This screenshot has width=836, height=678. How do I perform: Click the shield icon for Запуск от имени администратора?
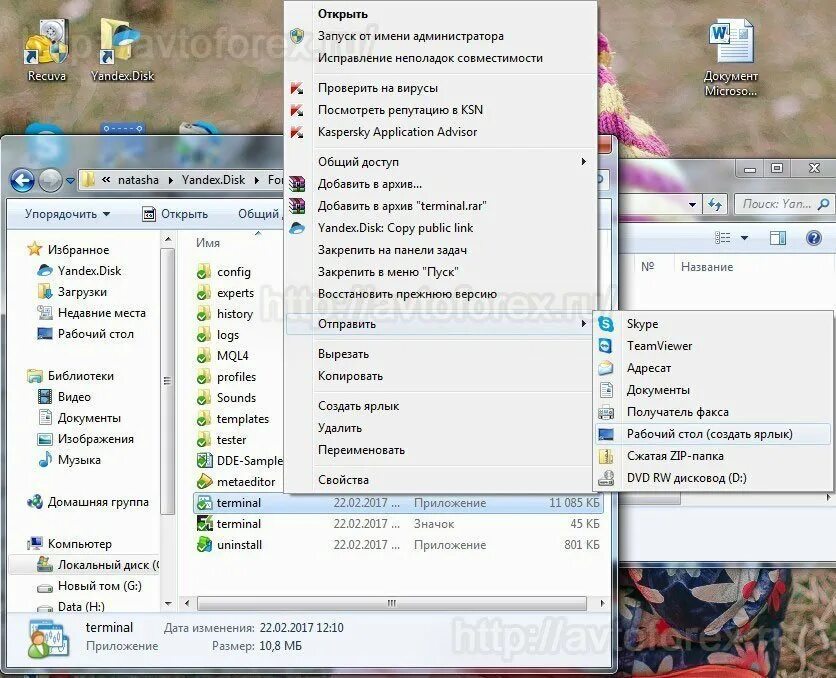(297, 36)
